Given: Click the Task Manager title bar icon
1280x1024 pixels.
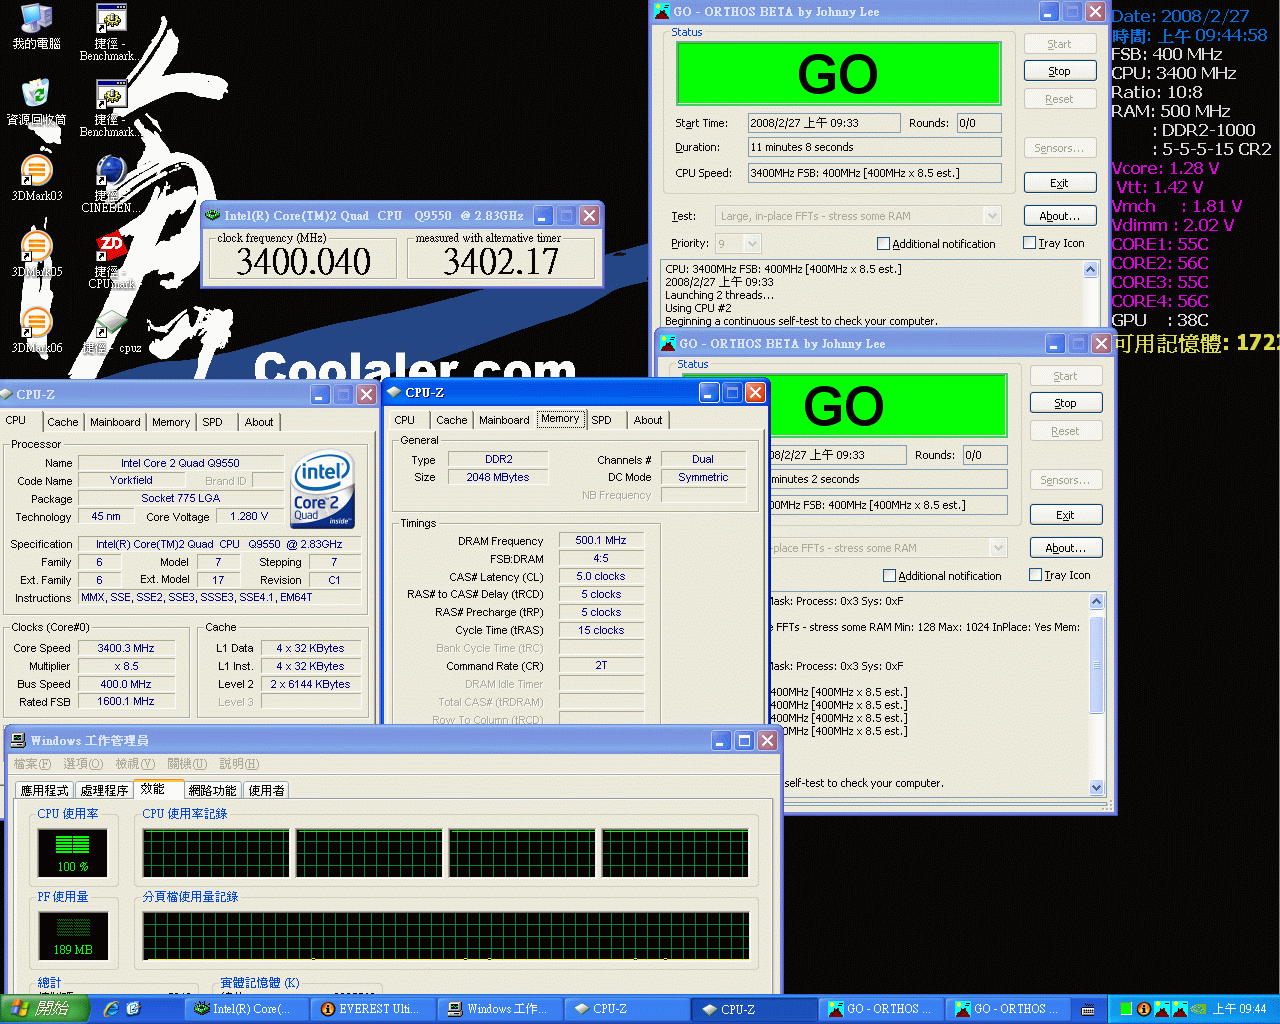Looking at the screenshot, I should point(18,740).
